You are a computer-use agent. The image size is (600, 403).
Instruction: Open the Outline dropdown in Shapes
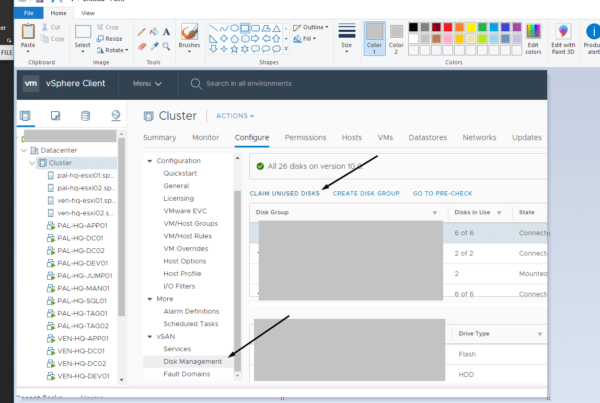pos(311,27)
